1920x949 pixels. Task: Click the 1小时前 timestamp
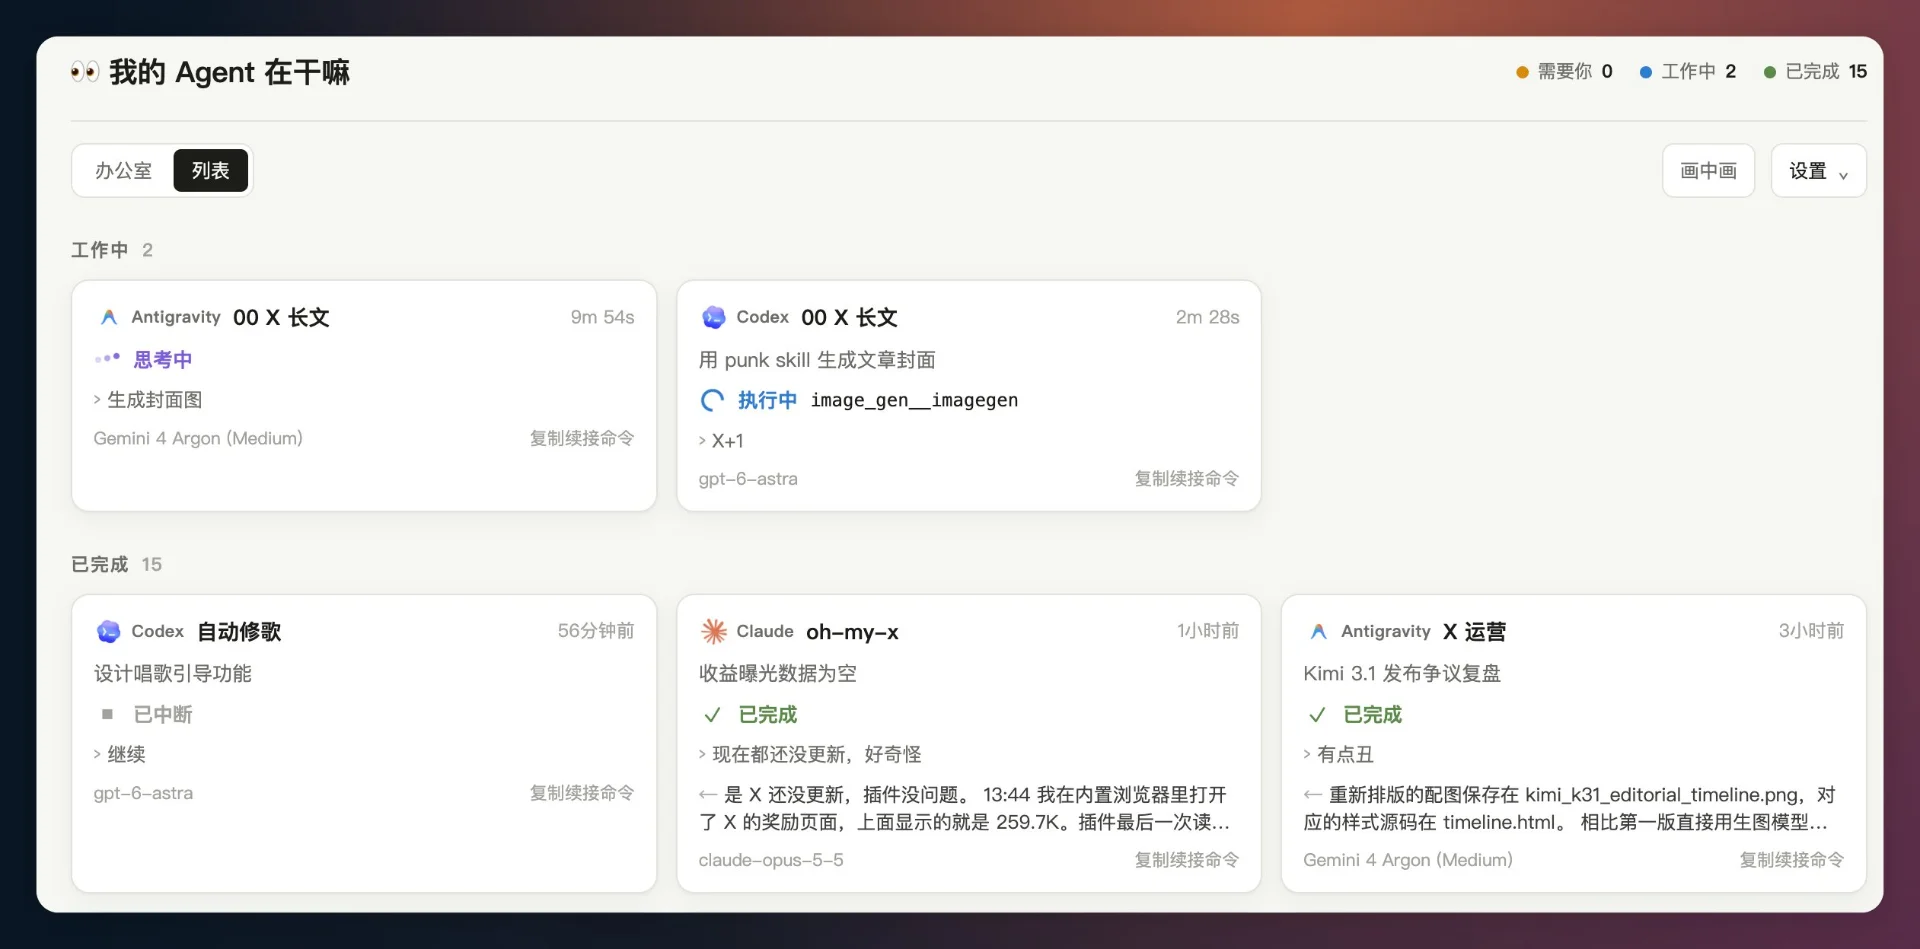coord(1208,631)
